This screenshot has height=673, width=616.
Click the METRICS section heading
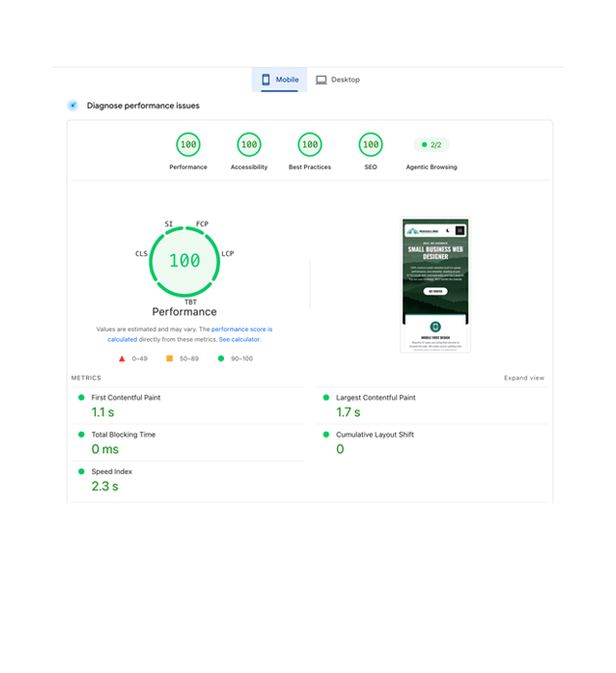[86, 378]
